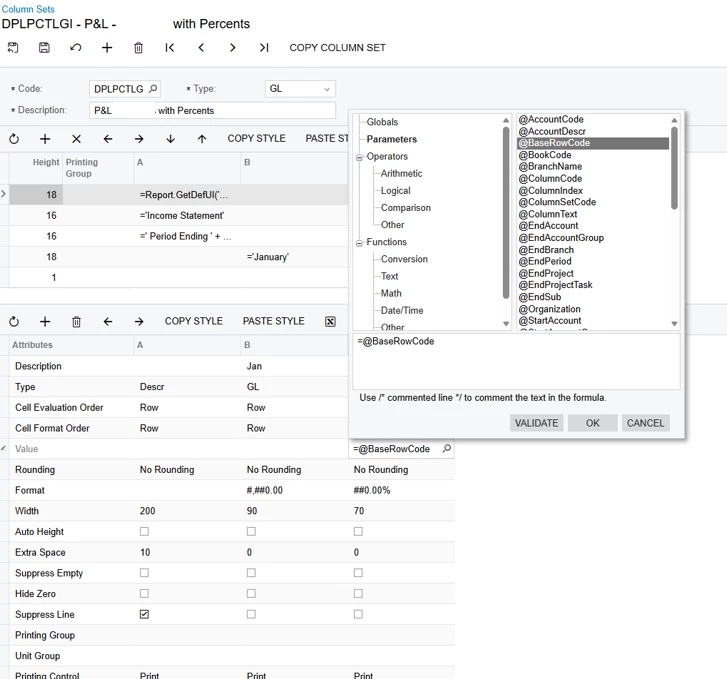Image resolution: width=727 pixels, height=679 pixels.
Task: Select Comparison operators category
Action: pyautogui.click(x=406, y=208)
